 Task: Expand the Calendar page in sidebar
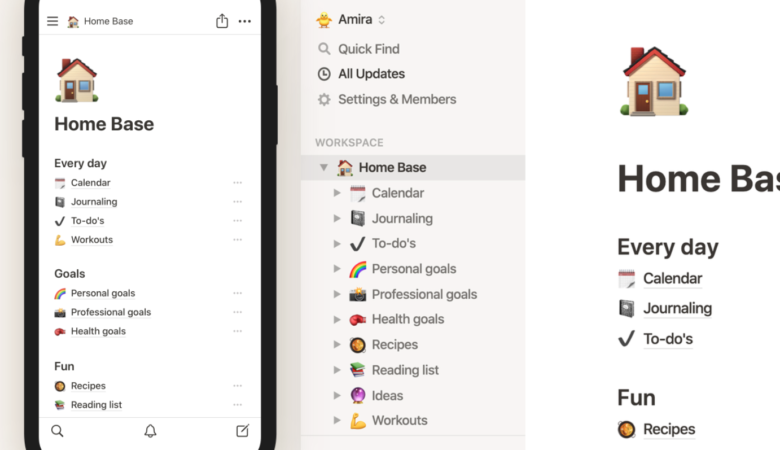337,193
